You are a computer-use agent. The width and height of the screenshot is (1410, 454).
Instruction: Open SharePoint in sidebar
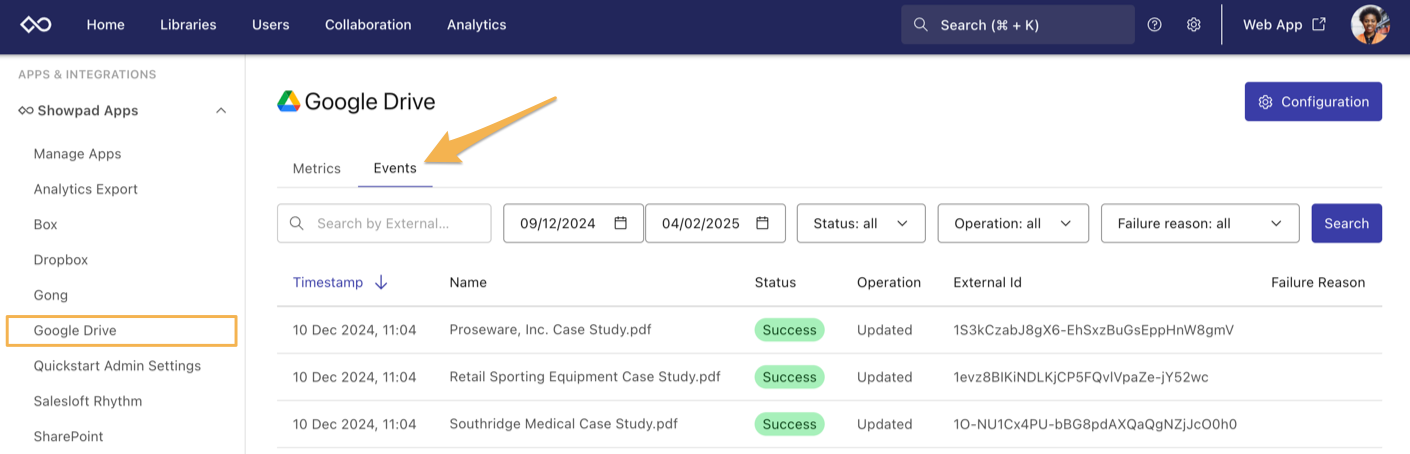coord(68,436)
